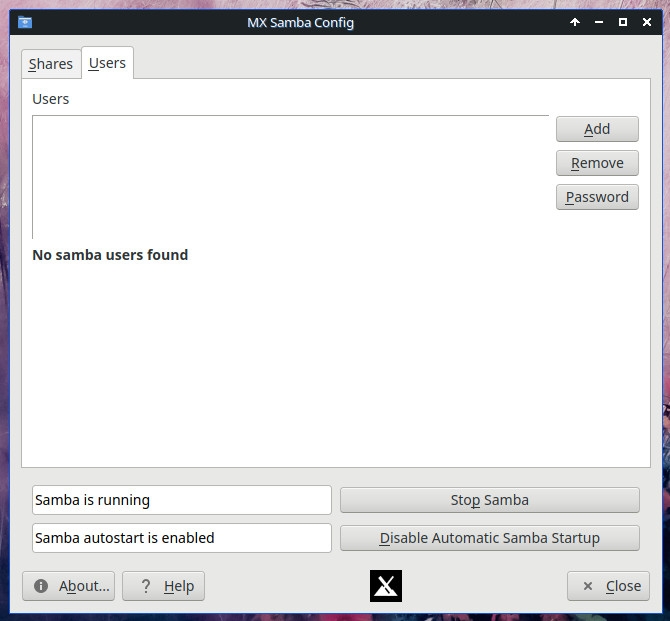Click the 'Samba autostart is enabled' field
This screenshot has height=621, width=670.
pyautogui.click(x=182, y=538)
